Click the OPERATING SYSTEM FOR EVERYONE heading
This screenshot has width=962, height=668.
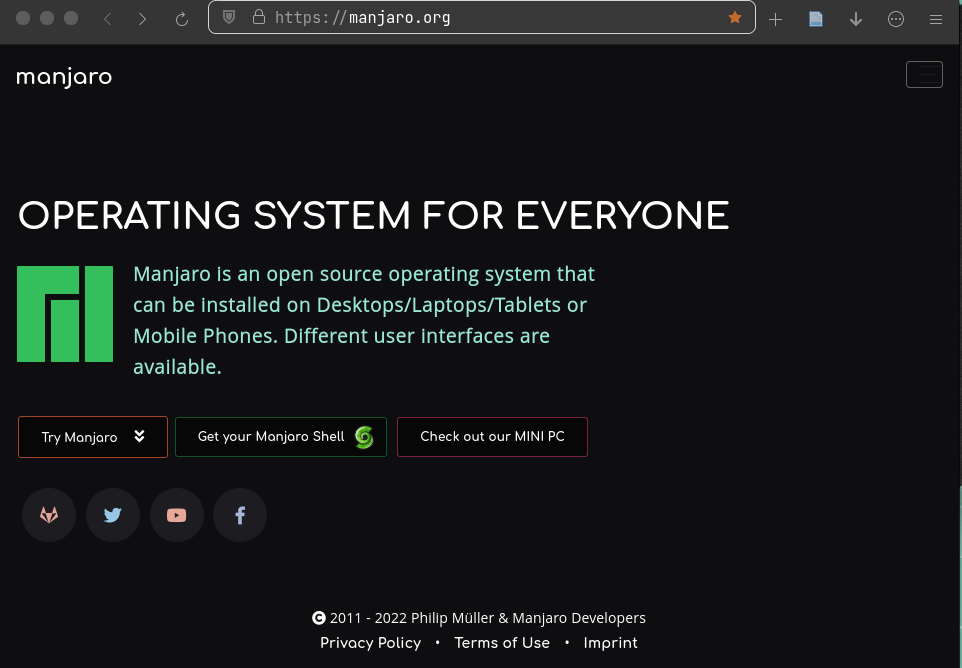tap(374, 216)
